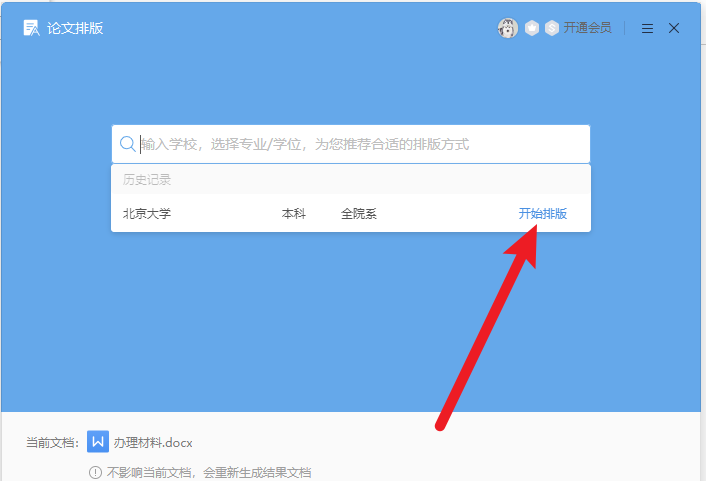Click the 办理材料.docx file name
Image resolution: width=706 pixels, height=481 pixels.
[153, 443]
